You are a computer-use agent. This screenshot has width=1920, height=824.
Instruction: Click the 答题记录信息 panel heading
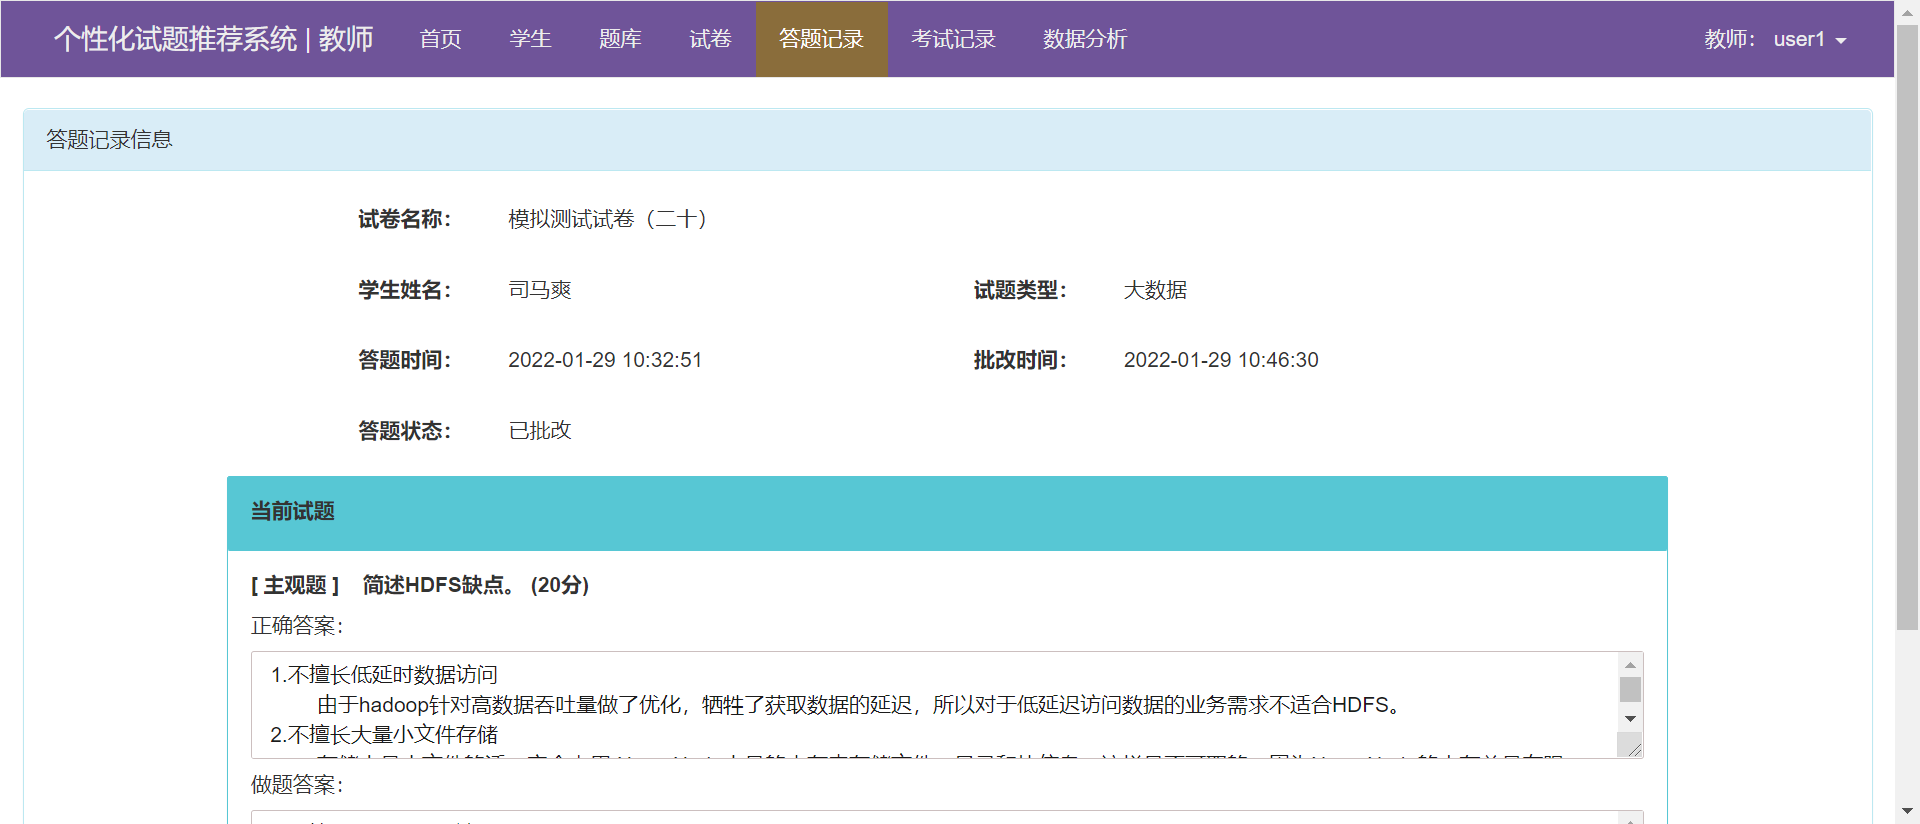[947, 140]
